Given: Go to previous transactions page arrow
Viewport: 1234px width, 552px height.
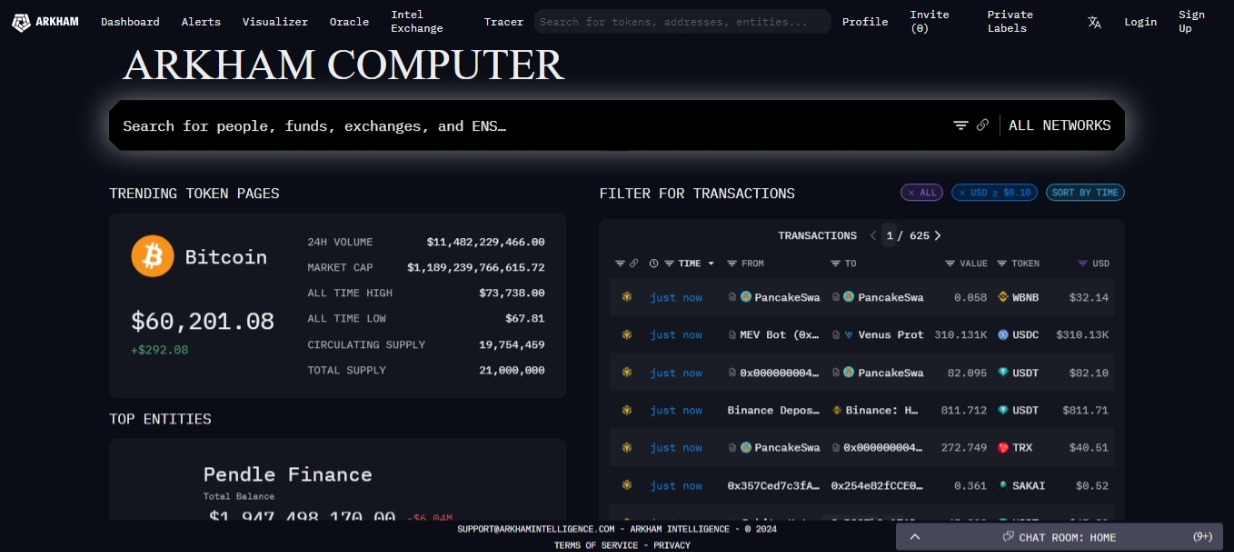Looking at the screenshot, I should [x=873, y=236].
